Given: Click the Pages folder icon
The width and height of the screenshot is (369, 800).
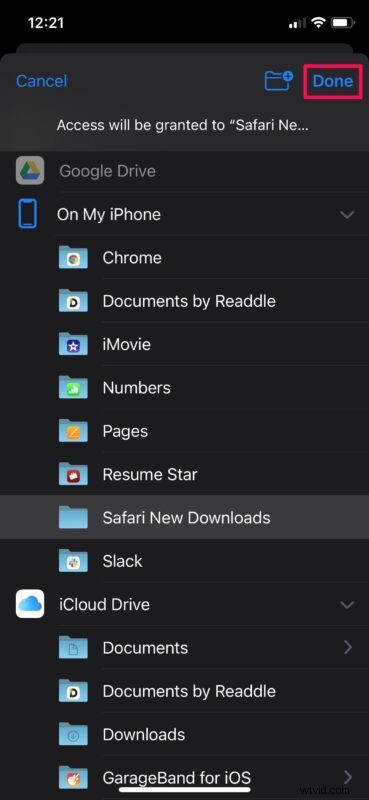Looking at the screenshot, I should point(73,431).
